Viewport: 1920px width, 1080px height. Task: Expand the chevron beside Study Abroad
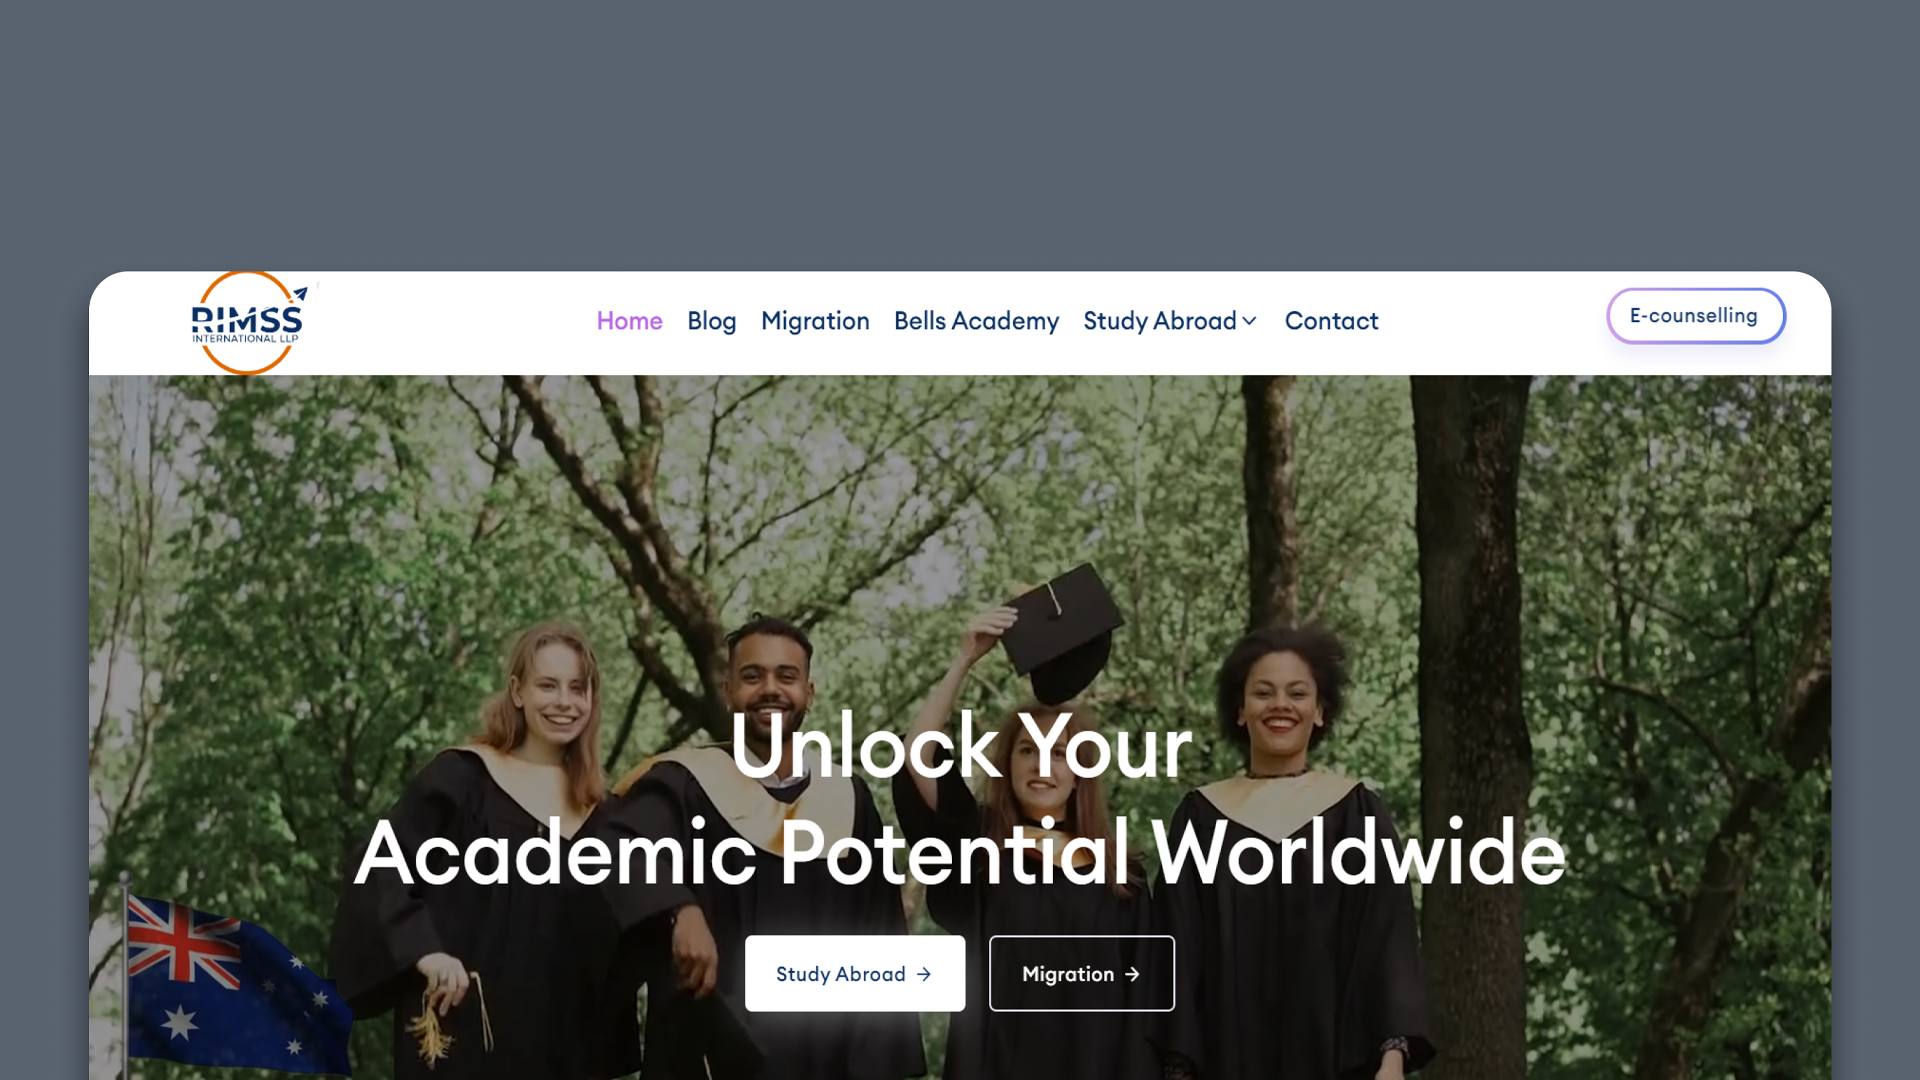pyautogui.click(x=1249, y=321)
